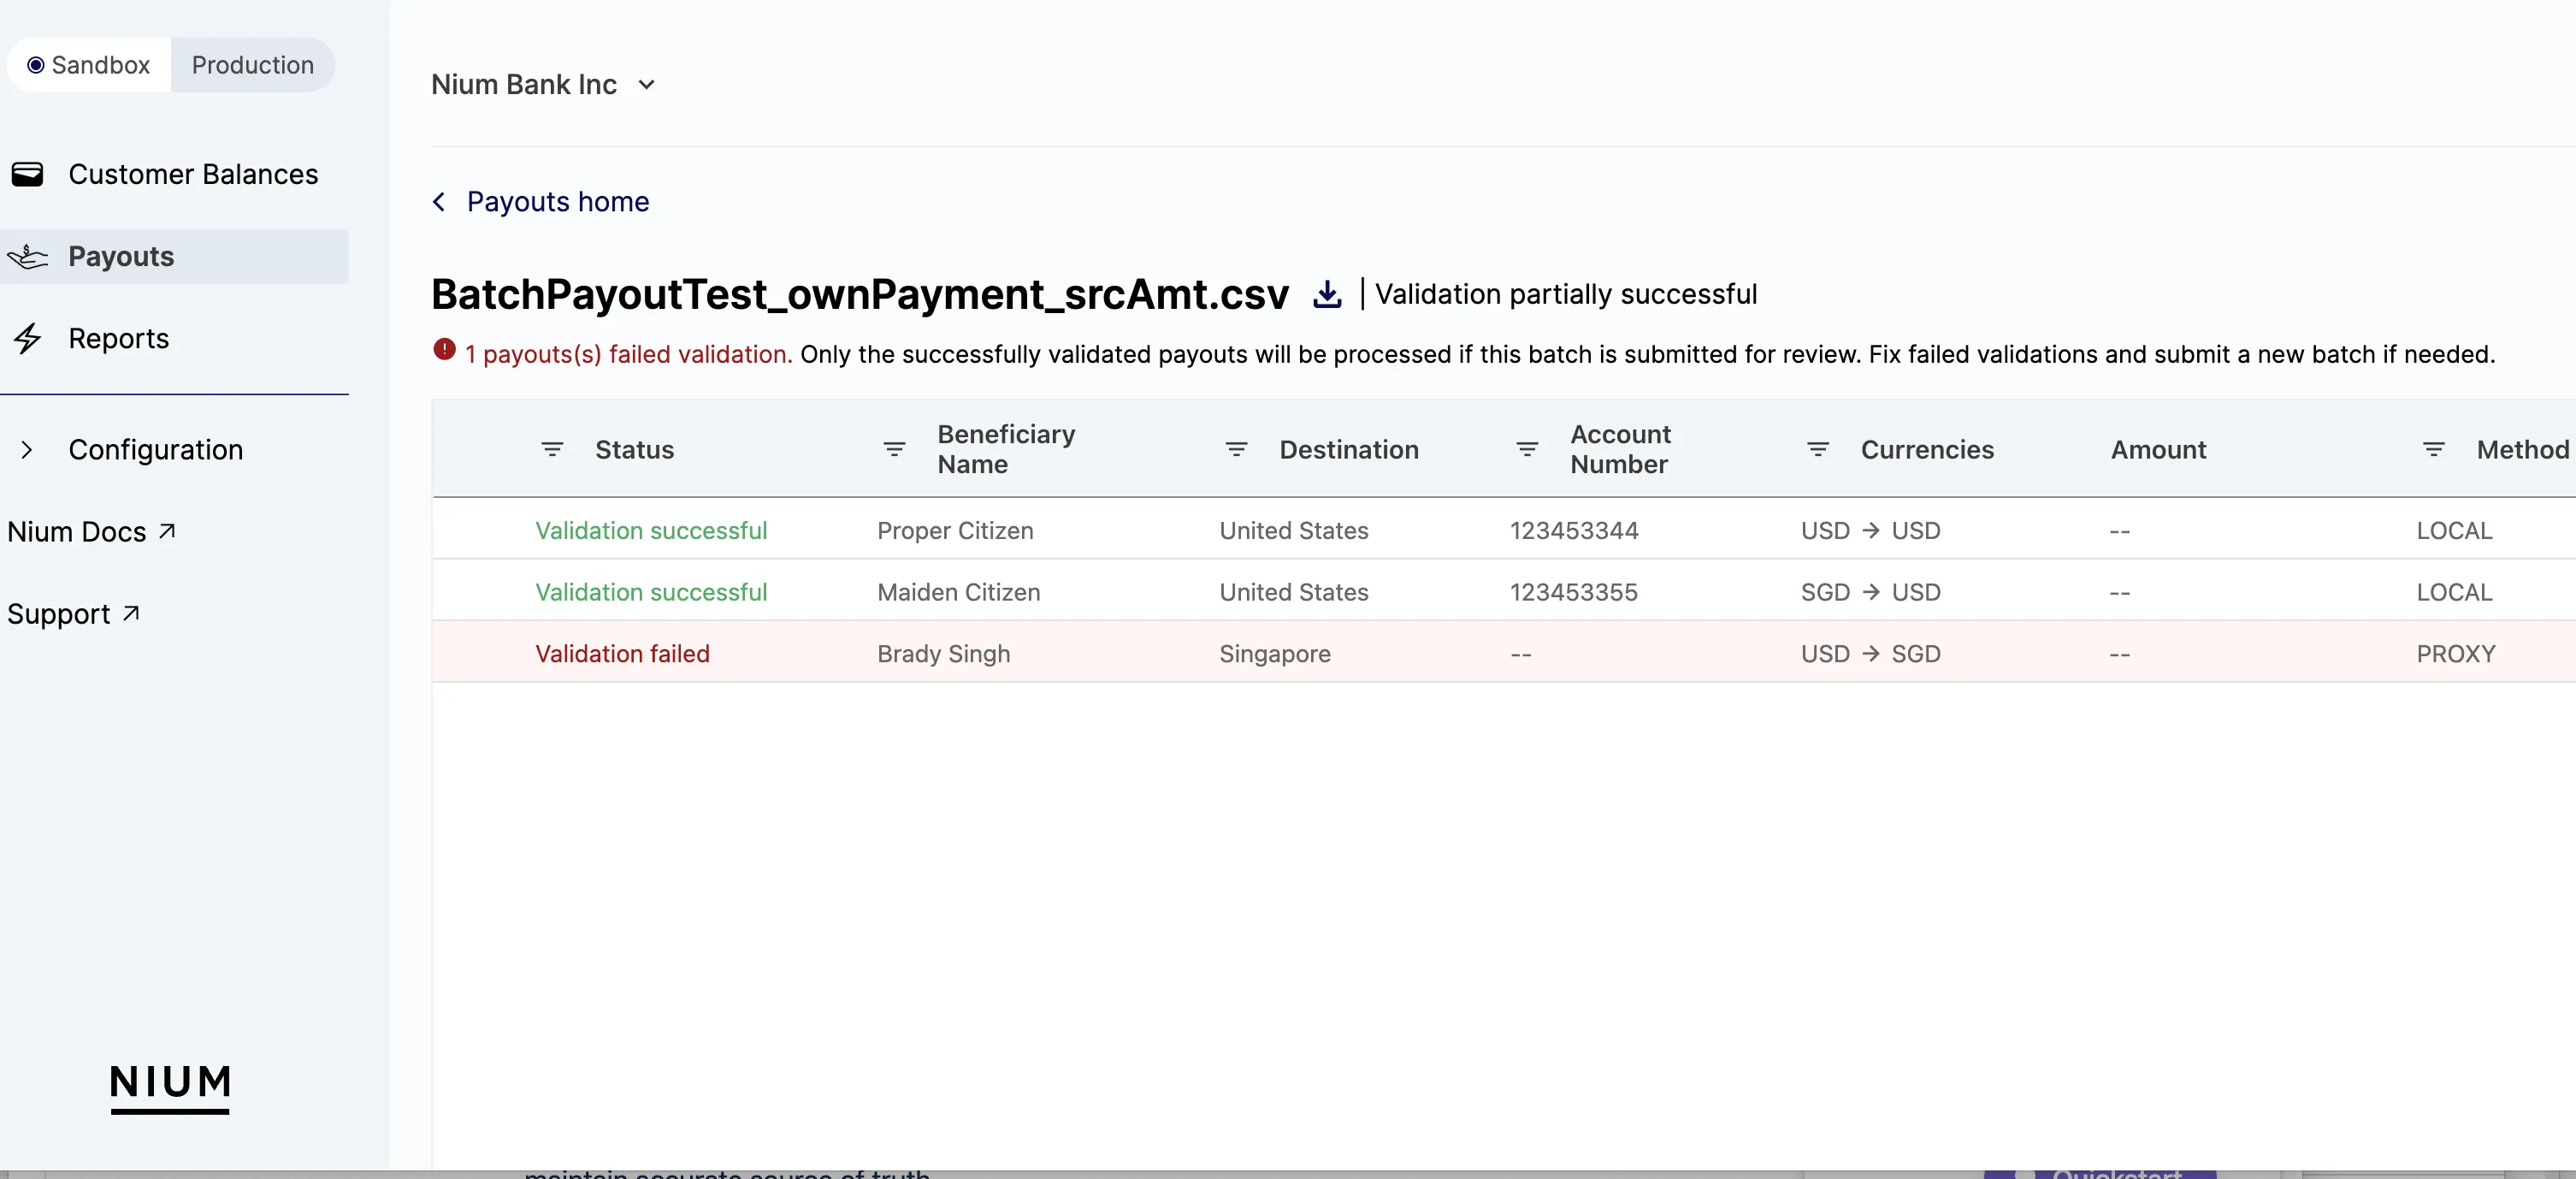Click the Destination column header
The image size is (2576, 1179).
point(1349,450)
